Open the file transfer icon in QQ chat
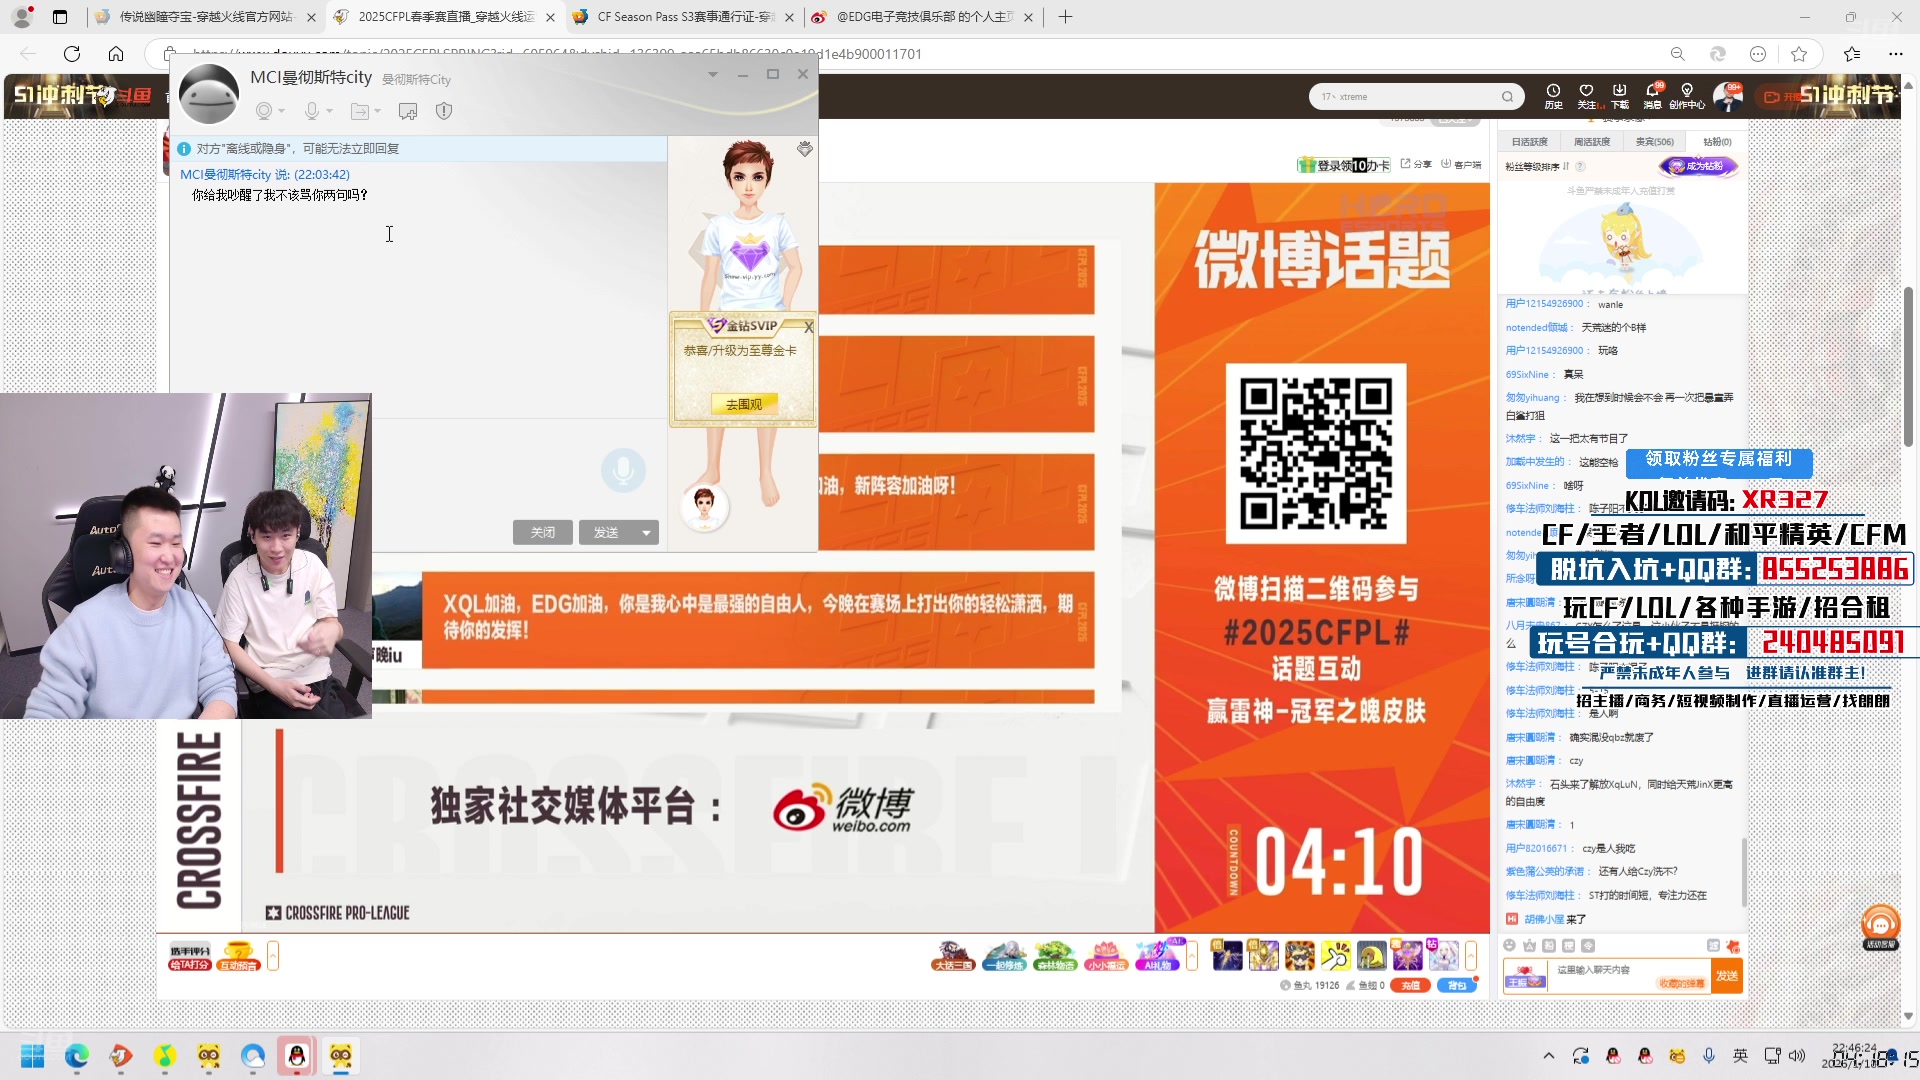Screen dimensions: 1920x1080 click(360, 111)
